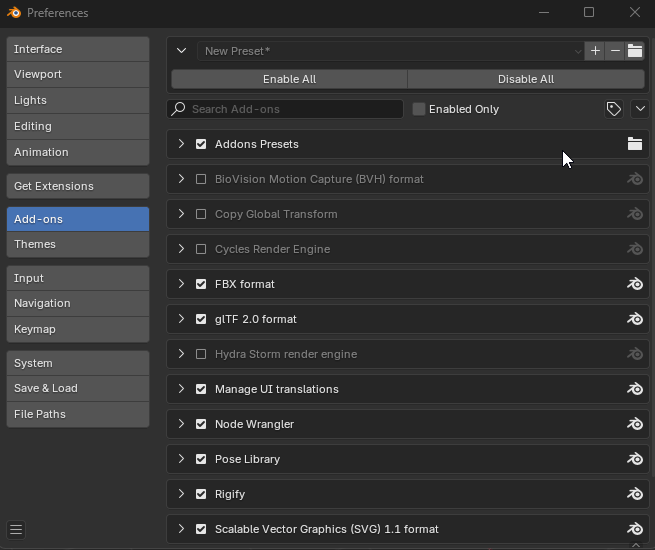Click the search magnifier icon
Viewport: 655px width, 550px height.
[178, 109]
